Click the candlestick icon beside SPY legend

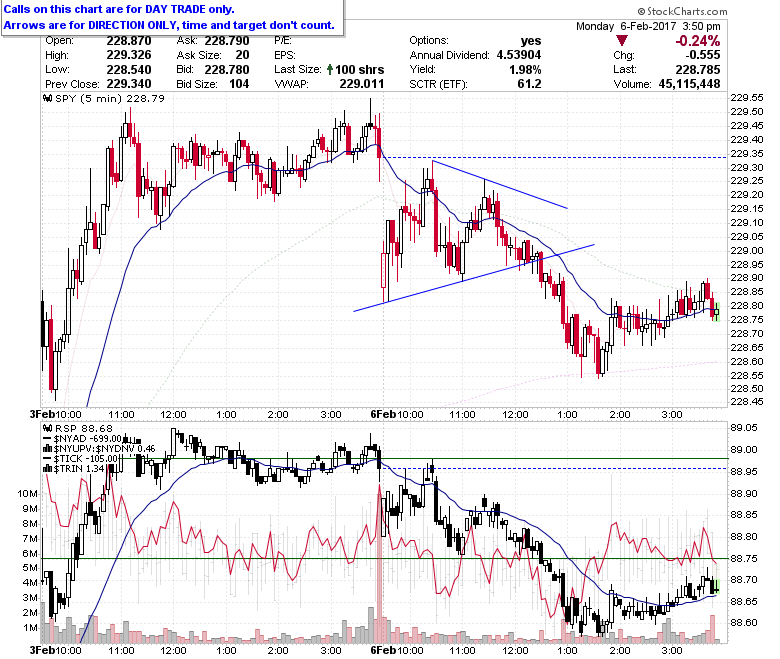(48, 98)
